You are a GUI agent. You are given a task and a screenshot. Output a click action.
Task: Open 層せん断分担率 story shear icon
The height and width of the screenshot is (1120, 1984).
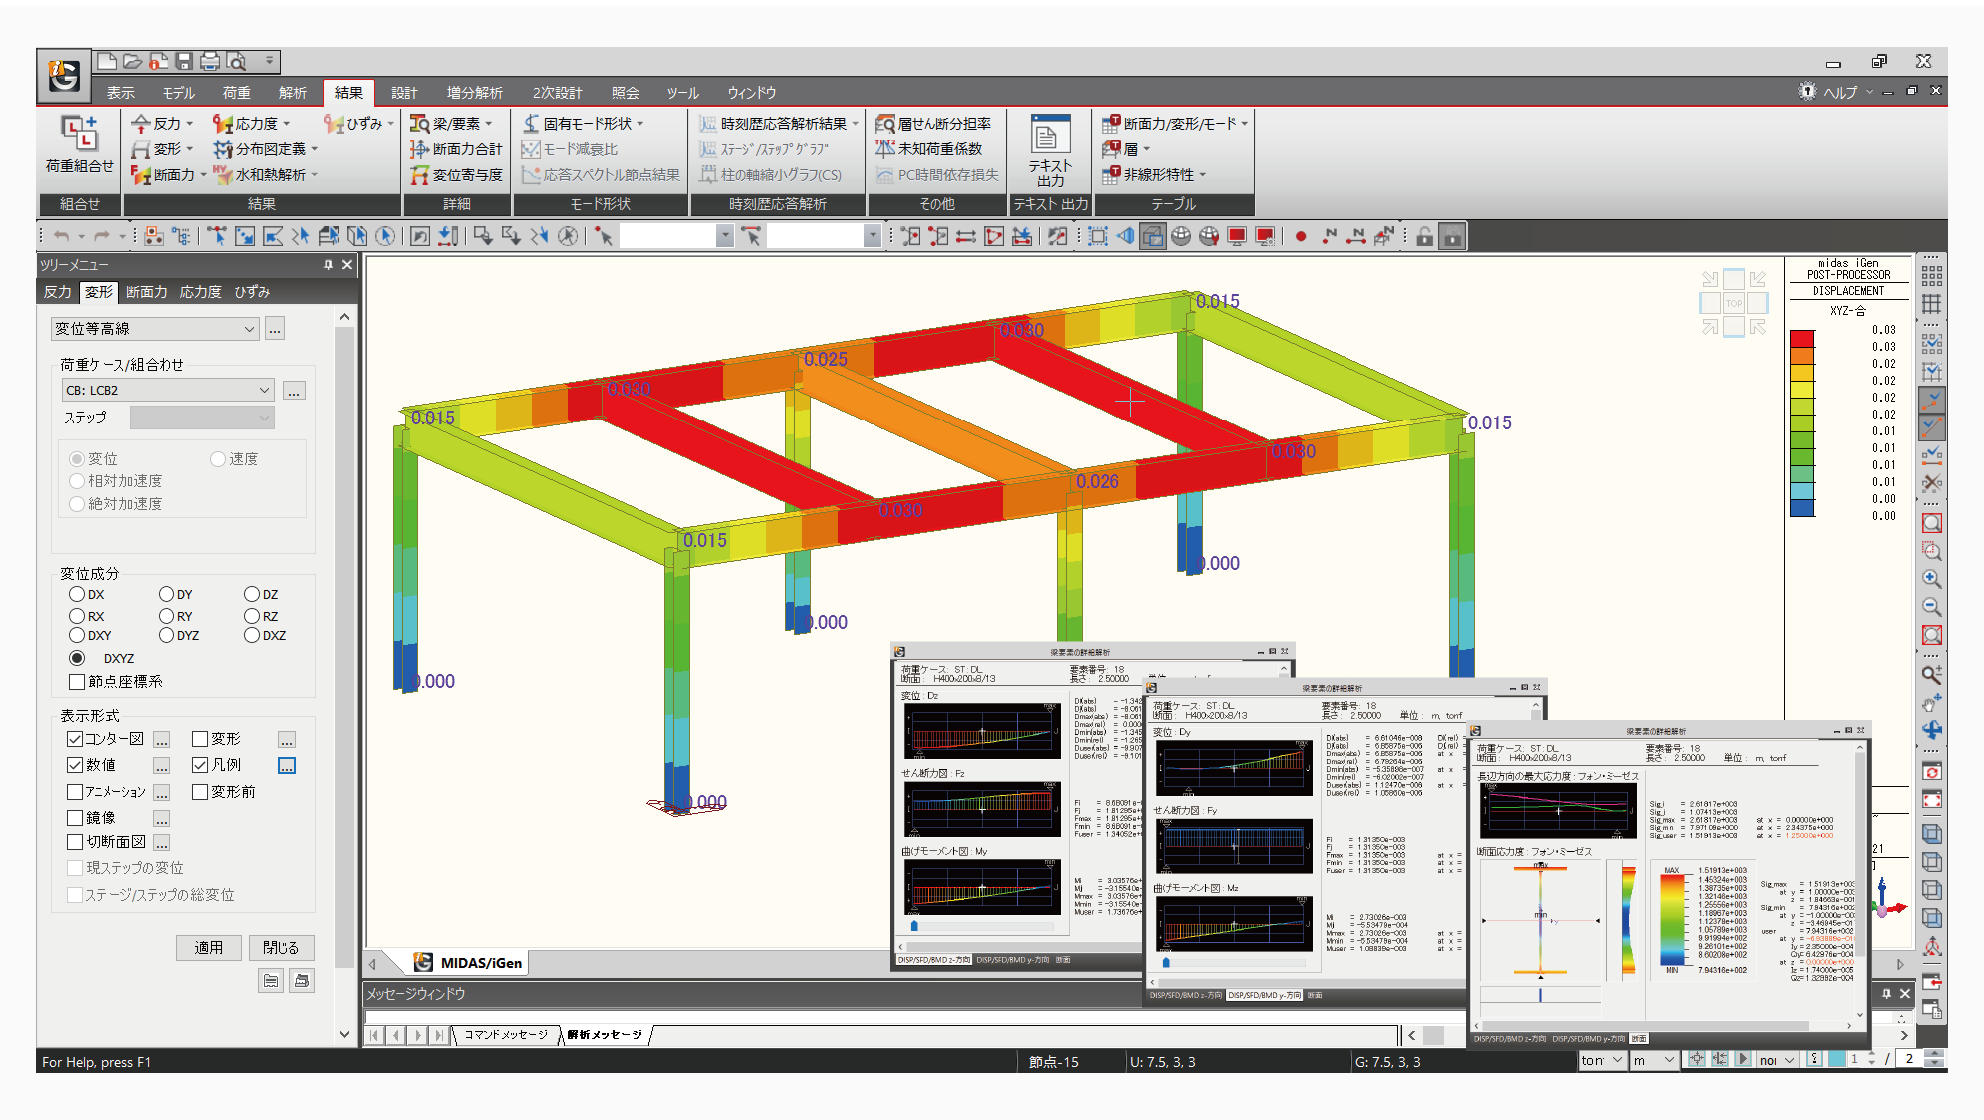point(885,124)
